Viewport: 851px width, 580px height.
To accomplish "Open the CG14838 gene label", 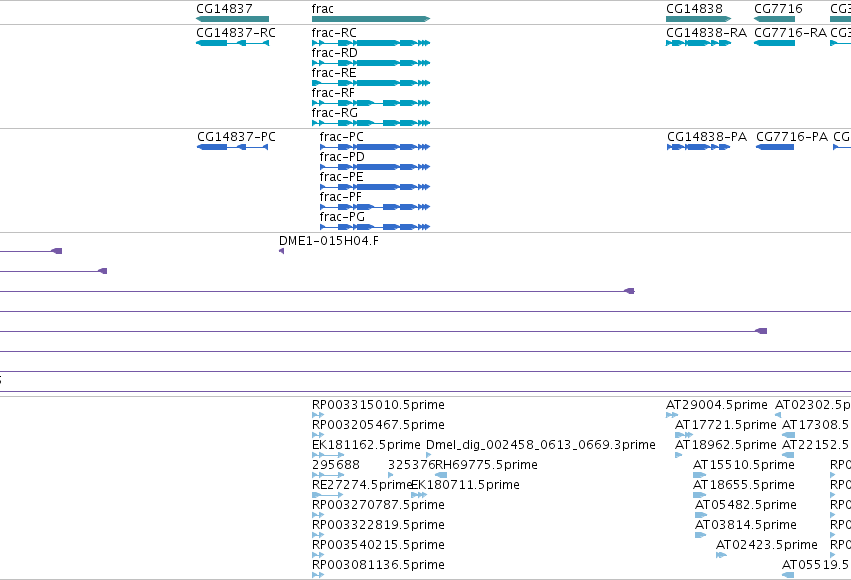I will pyautogui.click(x=694, y=9).
